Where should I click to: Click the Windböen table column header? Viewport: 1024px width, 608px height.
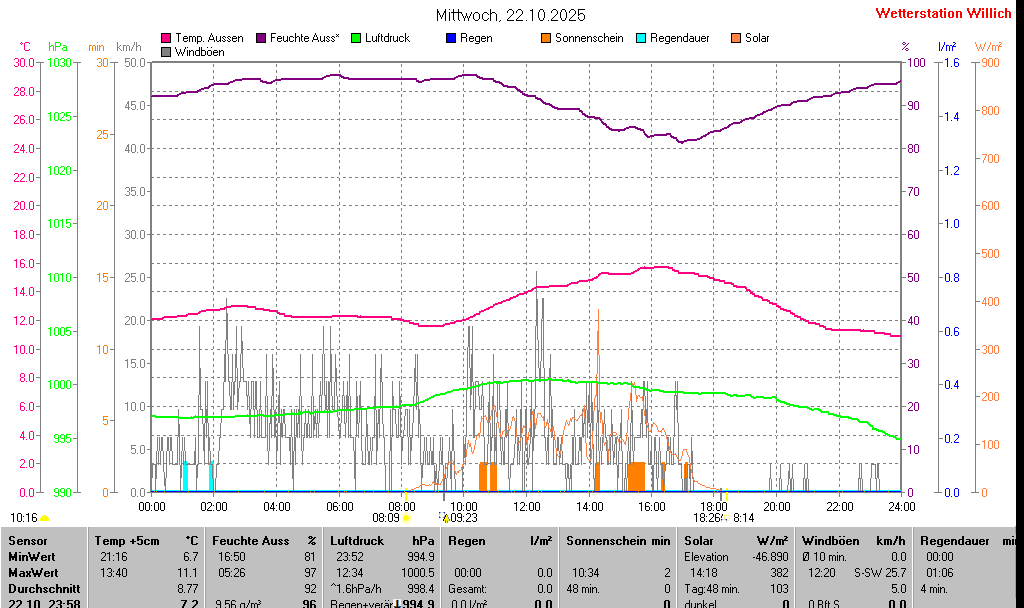click(x=827, y=540)
